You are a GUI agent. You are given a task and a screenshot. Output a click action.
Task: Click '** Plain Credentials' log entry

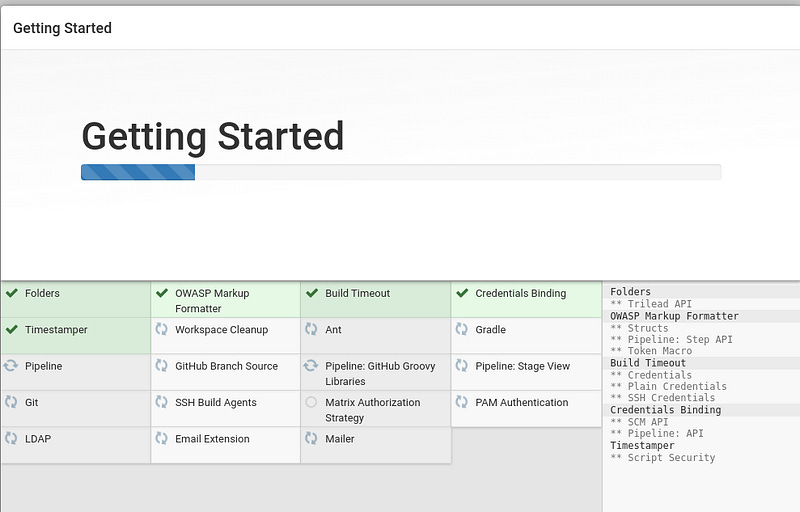668,386
